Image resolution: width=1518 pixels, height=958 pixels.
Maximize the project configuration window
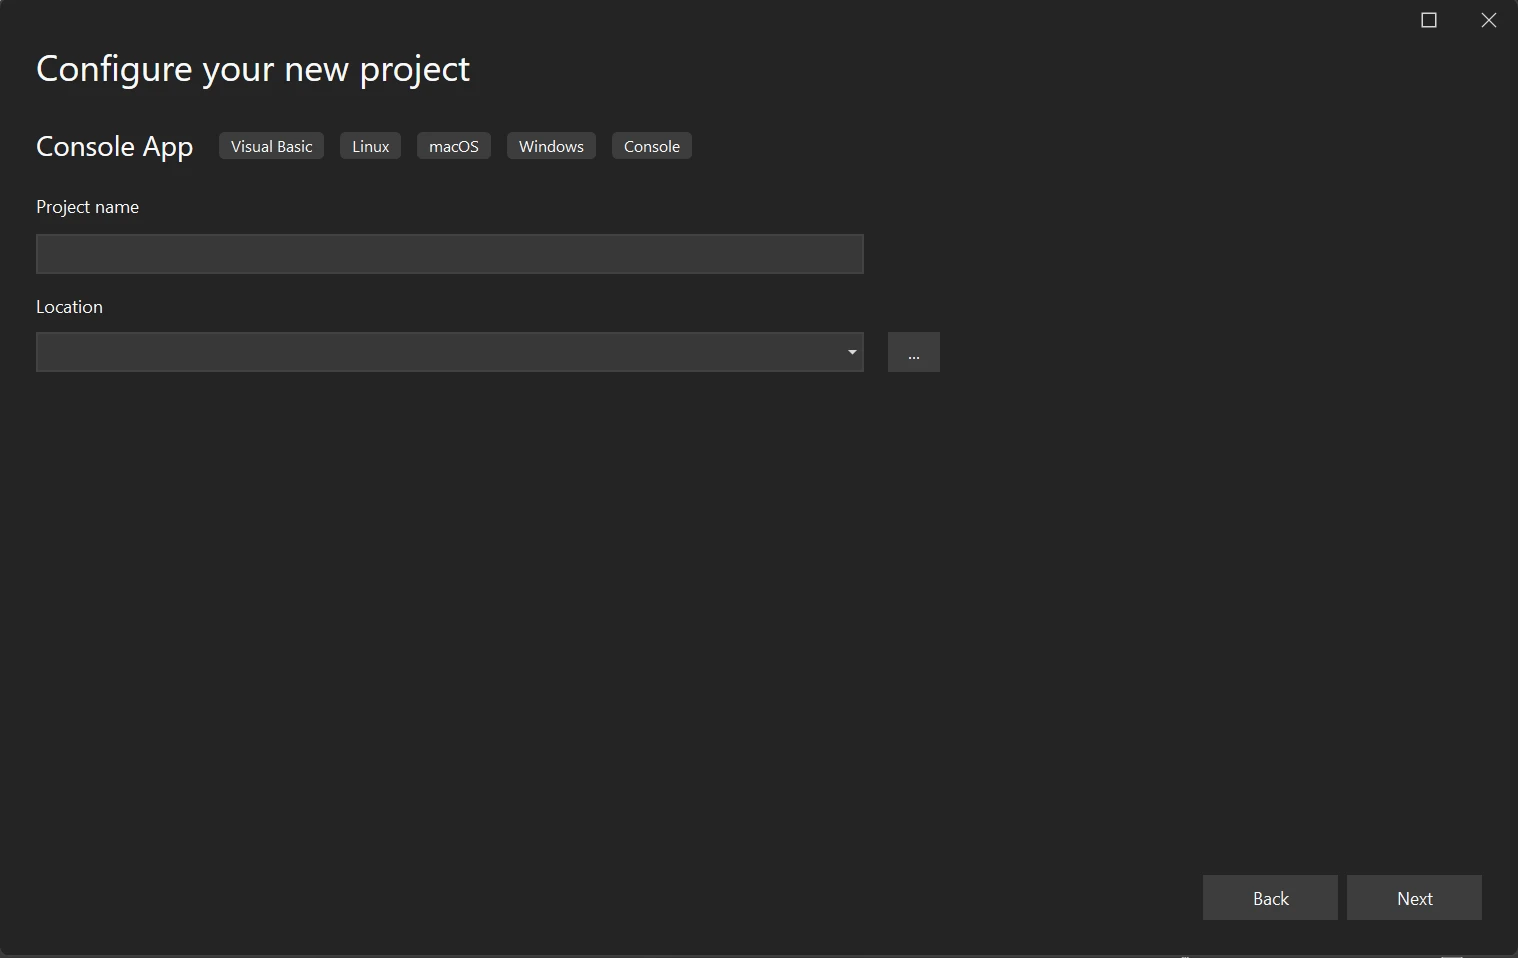tap(1429, 20)
